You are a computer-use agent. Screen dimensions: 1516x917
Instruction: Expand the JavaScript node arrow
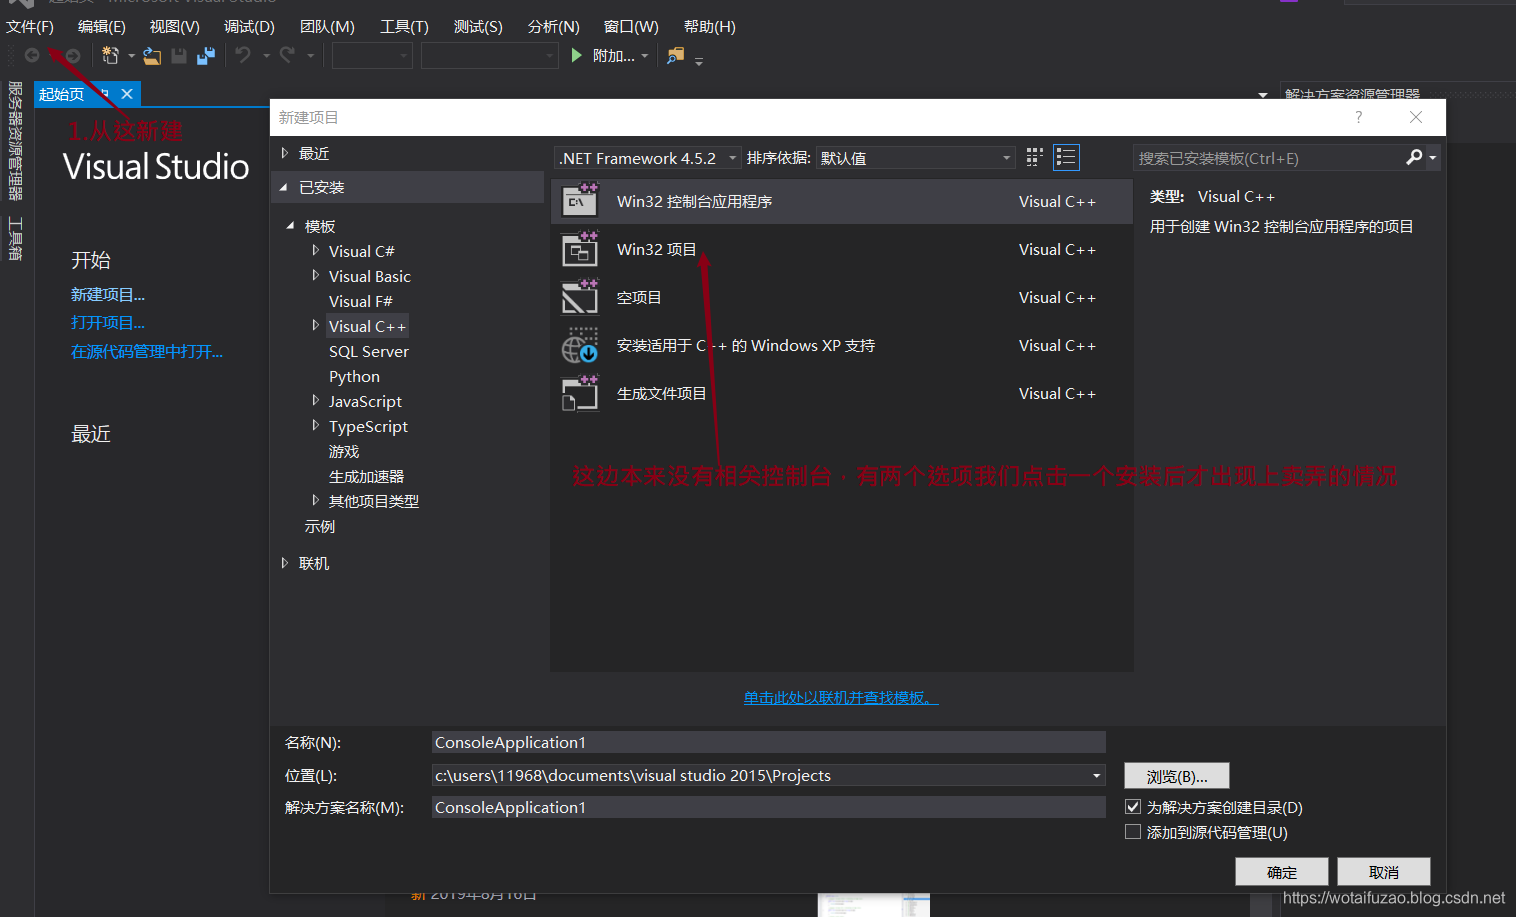316,400
